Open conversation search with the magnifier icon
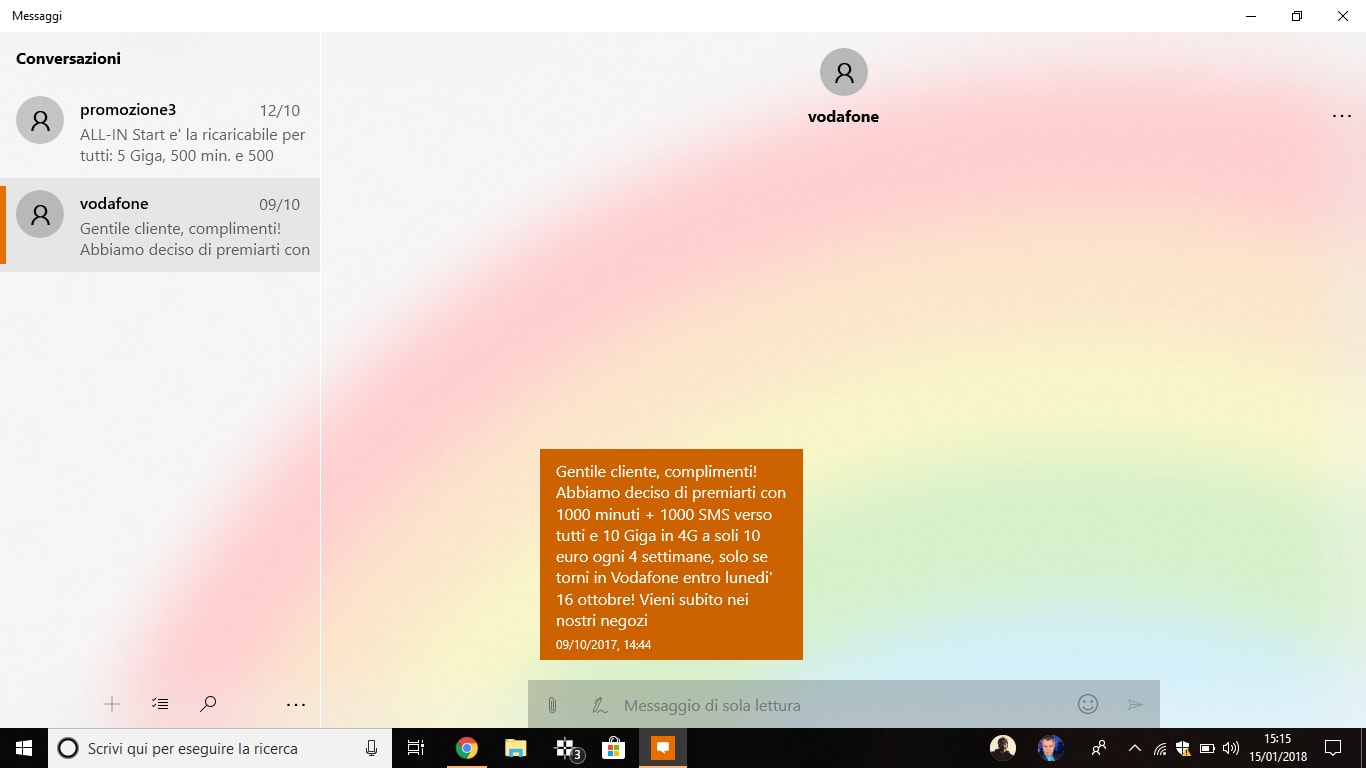 tap(208, 704)
